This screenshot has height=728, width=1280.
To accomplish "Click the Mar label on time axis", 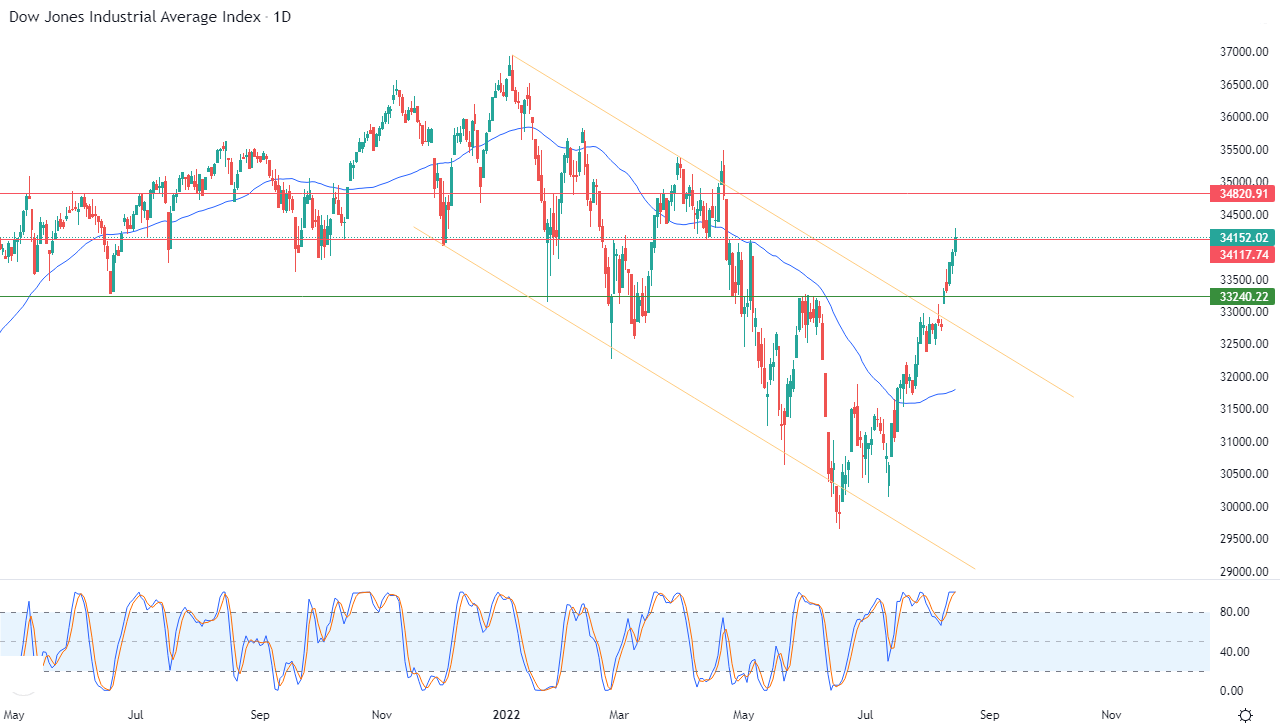I will coord(619,715).
